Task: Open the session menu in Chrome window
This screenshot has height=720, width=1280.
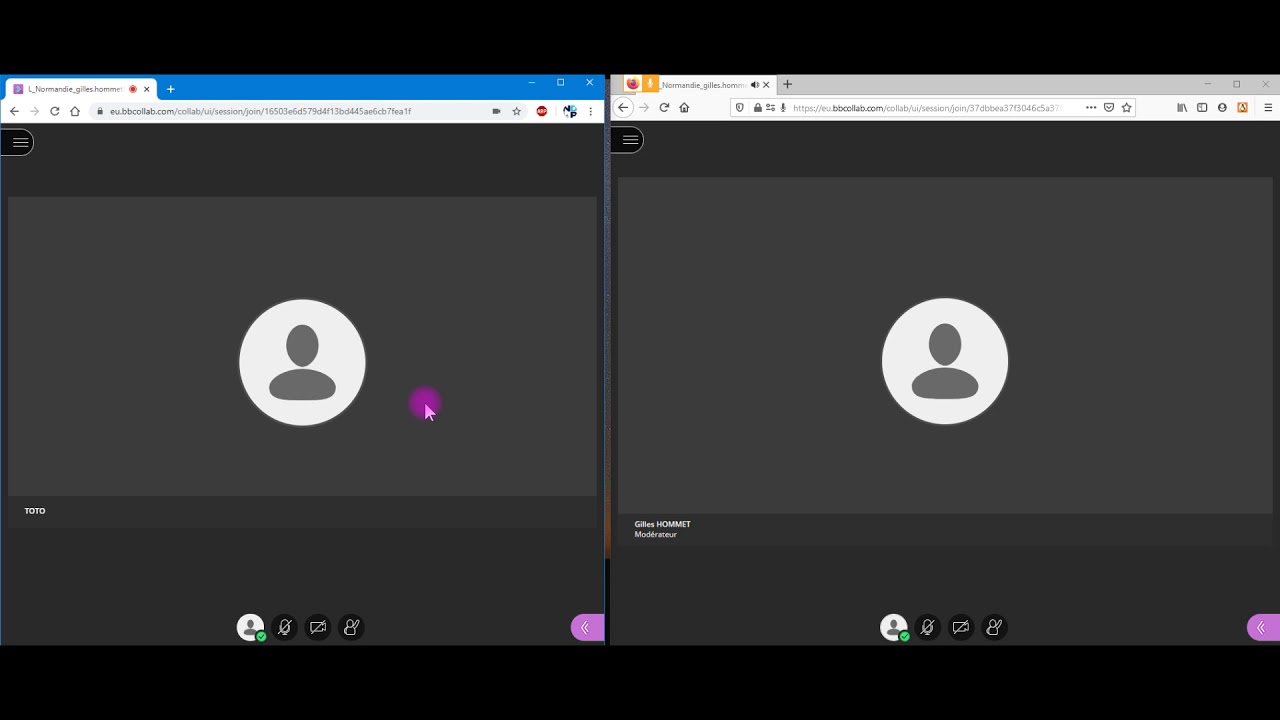Action: [x=19, y=143]
